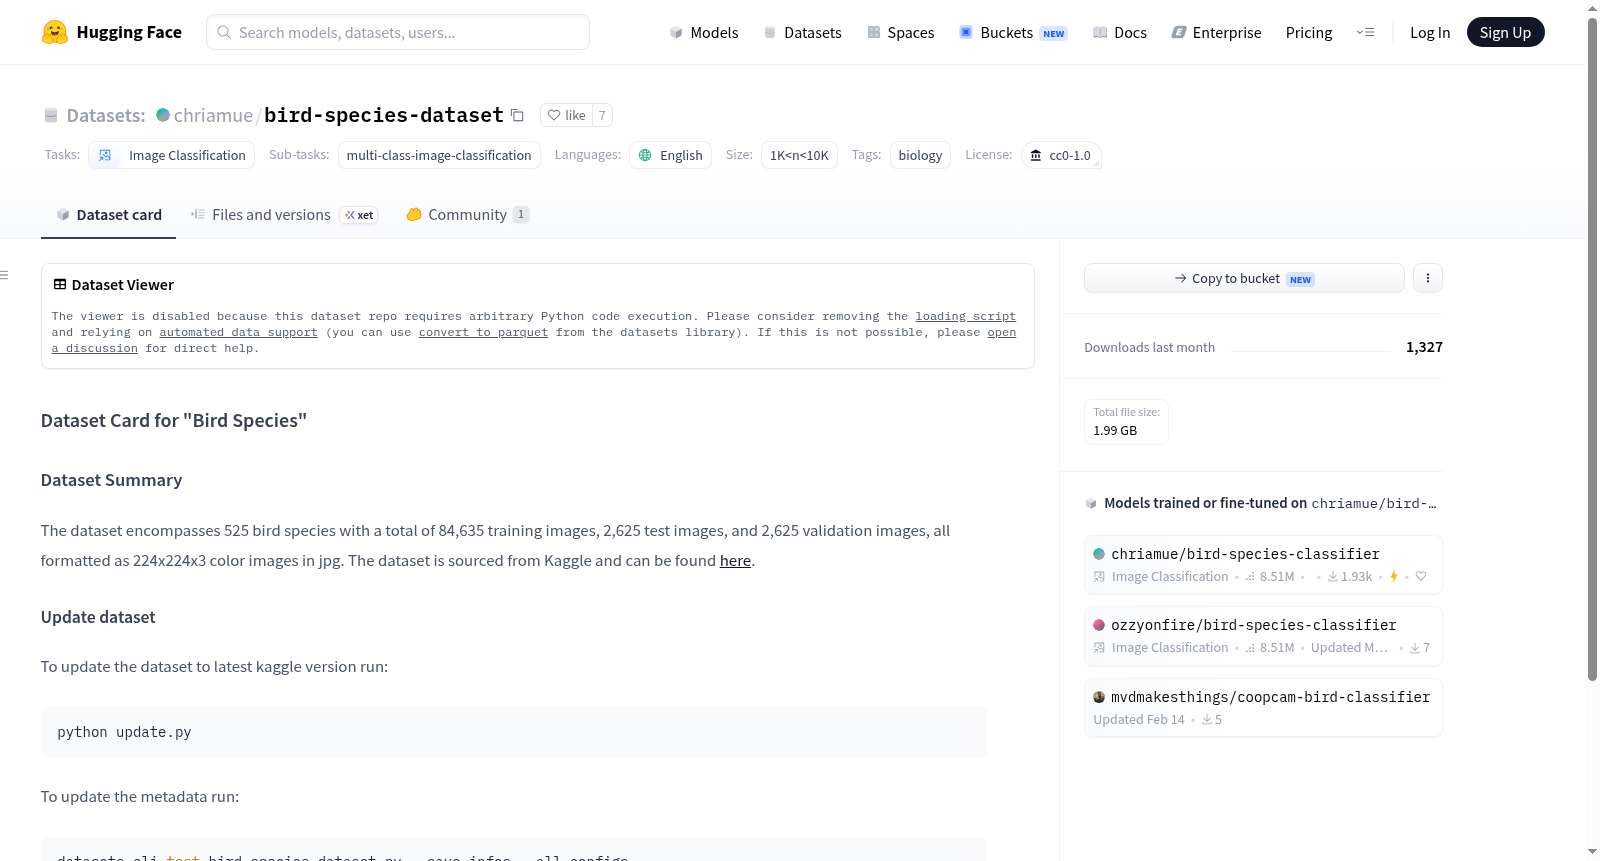
Task: Open the chriamue profile link in the title
Action: pos(213,116)
